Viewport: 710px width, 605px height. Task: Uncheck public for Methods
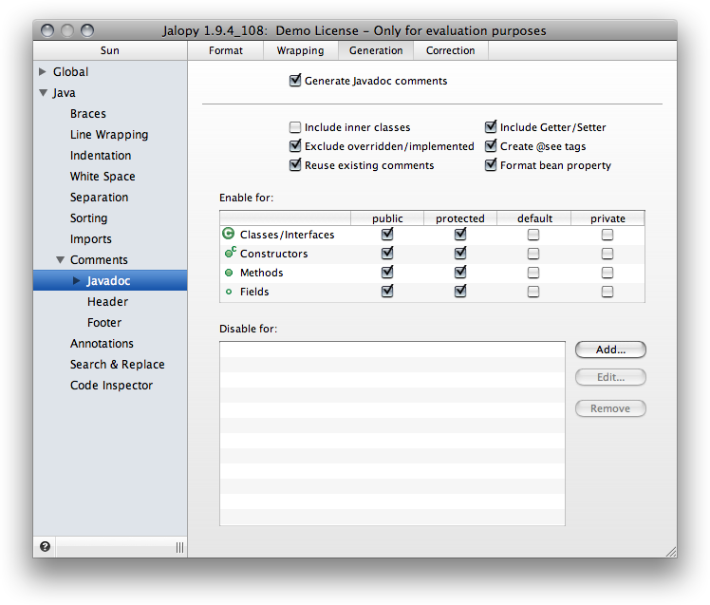pyautogui.click(x=387, y=272)
